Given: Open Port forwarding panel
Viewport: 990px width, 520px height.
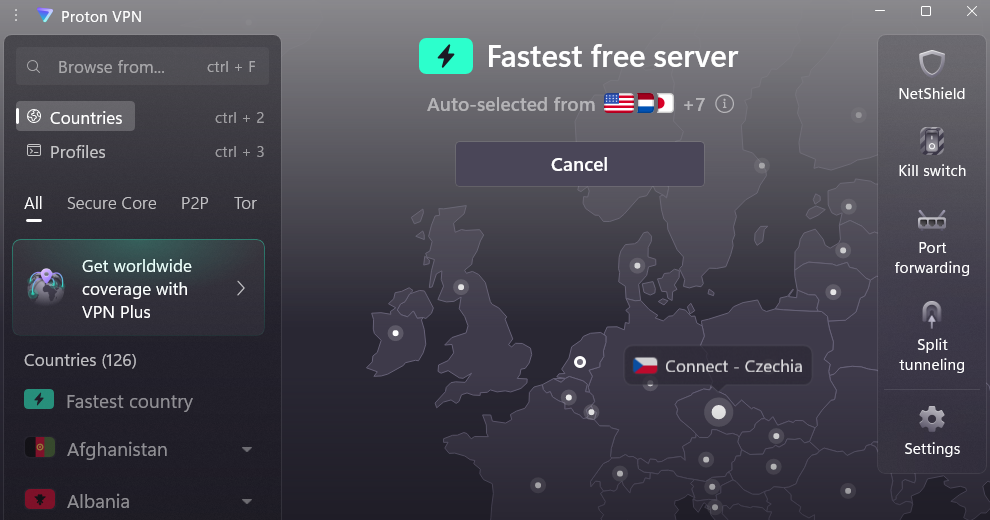Looking at the screenshot, I should pyautogui.click(x=931, y=219).
